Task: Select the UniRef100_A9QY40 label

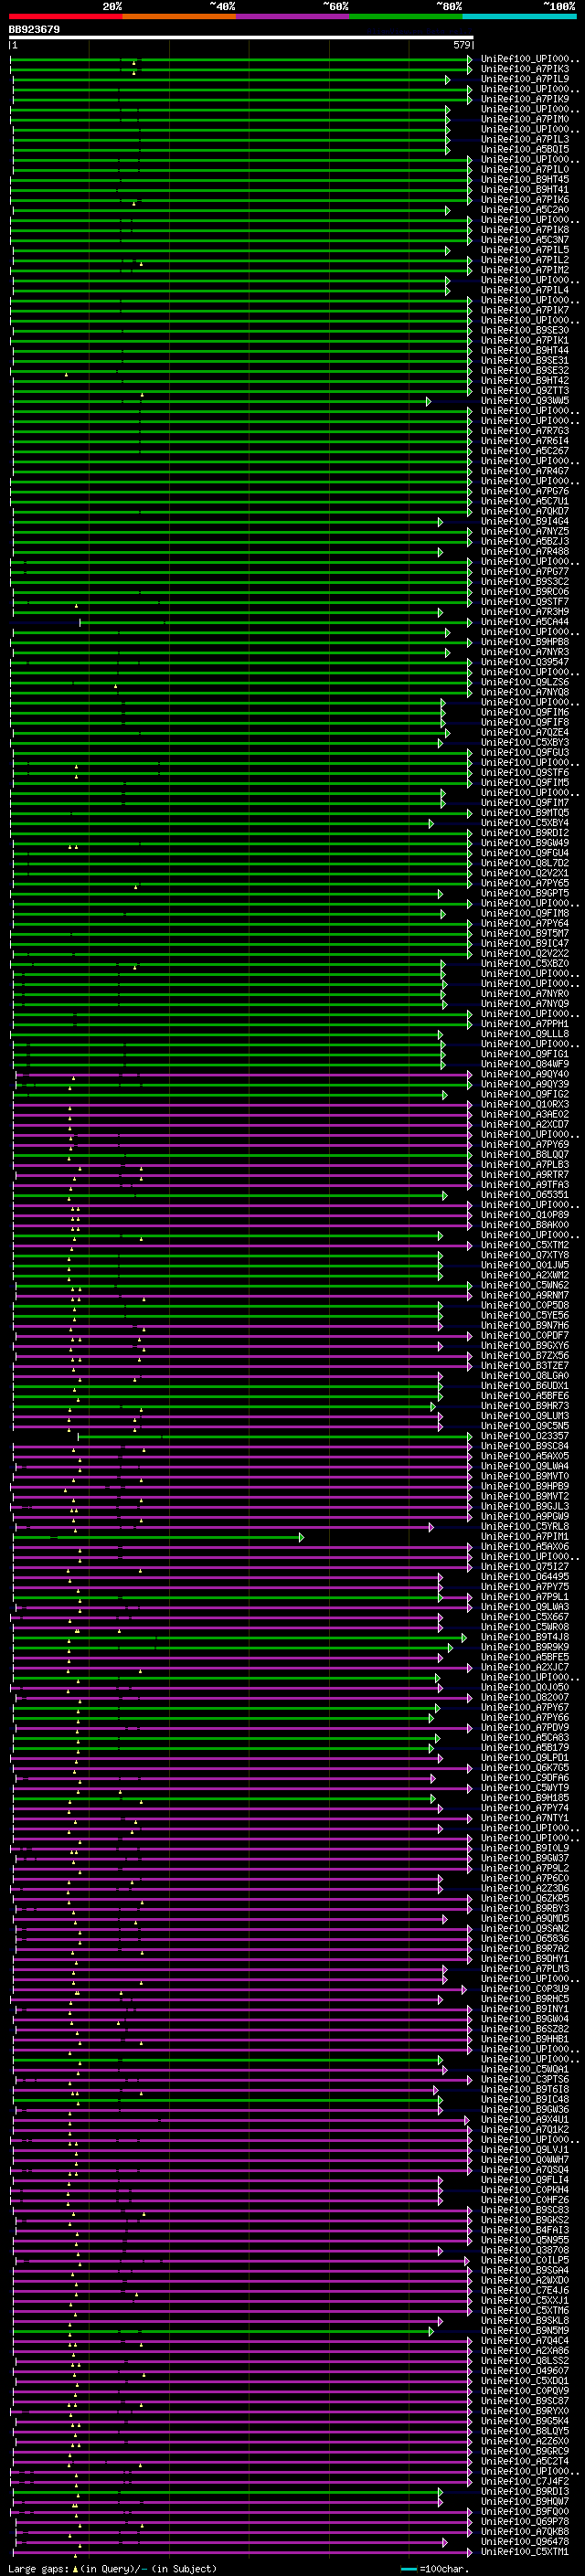Action: click(525, 1075)
